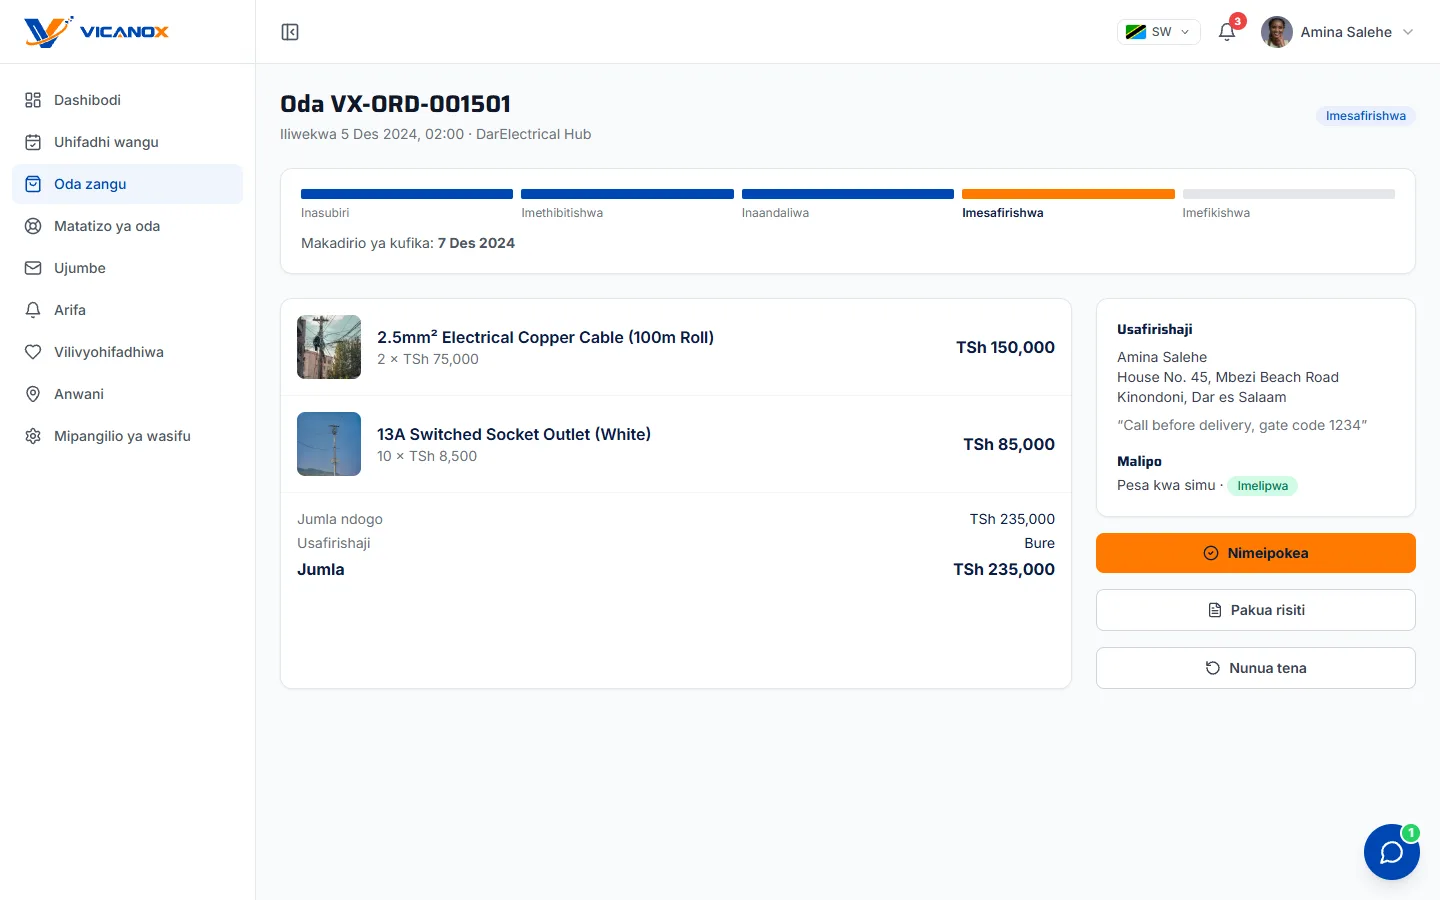Click the Imethibitishwa progress step bar
Image resolution: width=1440 pixels, height=900 pixels.
pyautogui.click(x=627, y=194)
